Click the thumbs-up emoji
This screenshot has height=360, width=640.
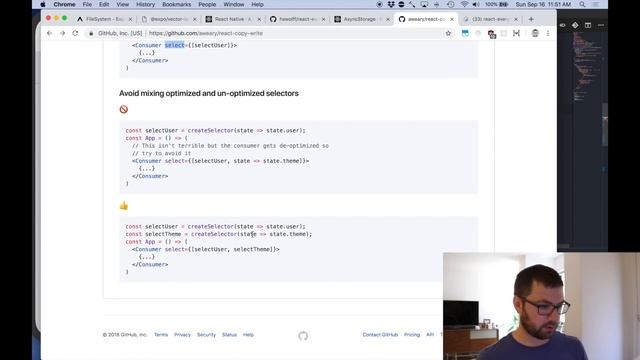click(124, 205)
